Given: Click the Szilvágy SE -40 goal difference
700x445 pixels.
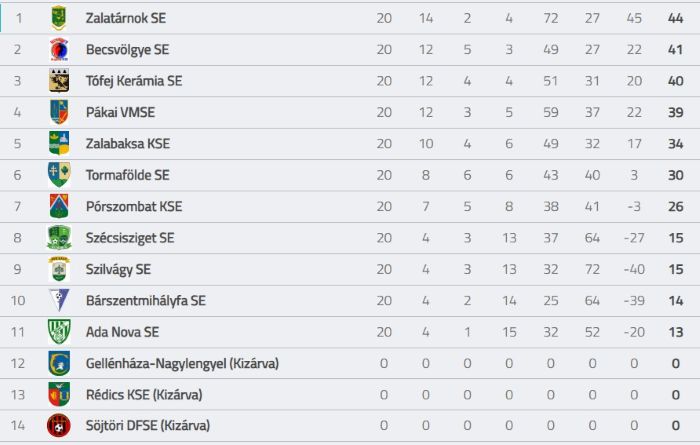Looking at the screenshot, I should pos(634,269).
